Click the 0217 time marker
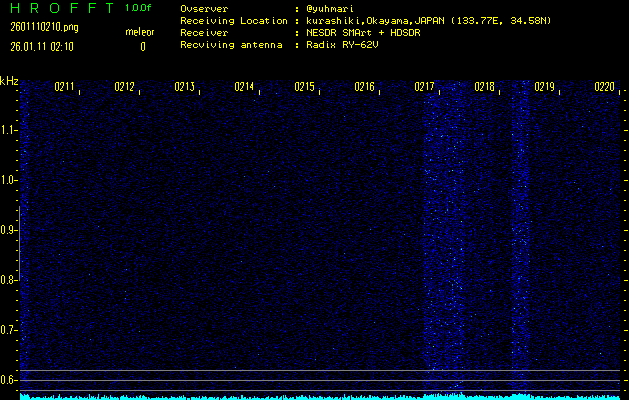This screenshot has height=400, width=629. point(424,87)
